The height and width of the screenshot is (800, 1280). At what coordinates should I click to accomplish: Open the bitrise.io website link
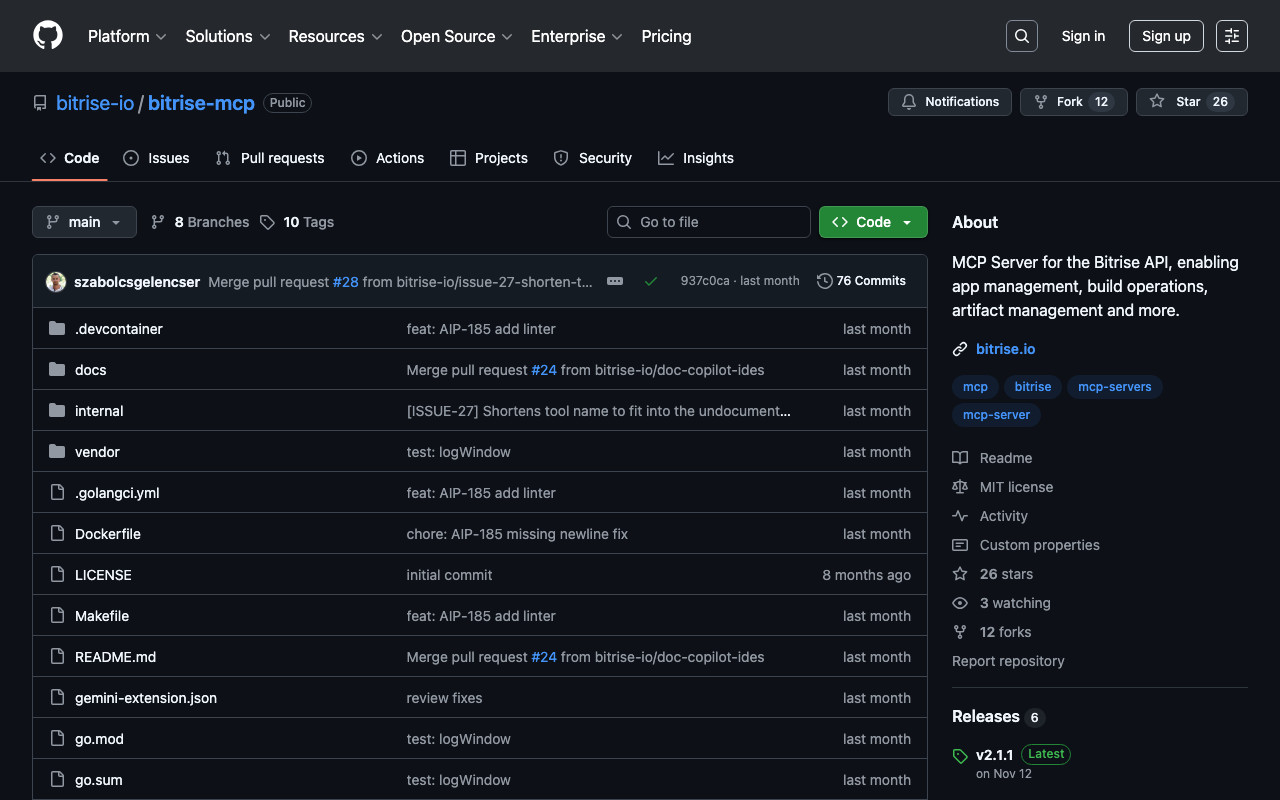(1005, 349)
